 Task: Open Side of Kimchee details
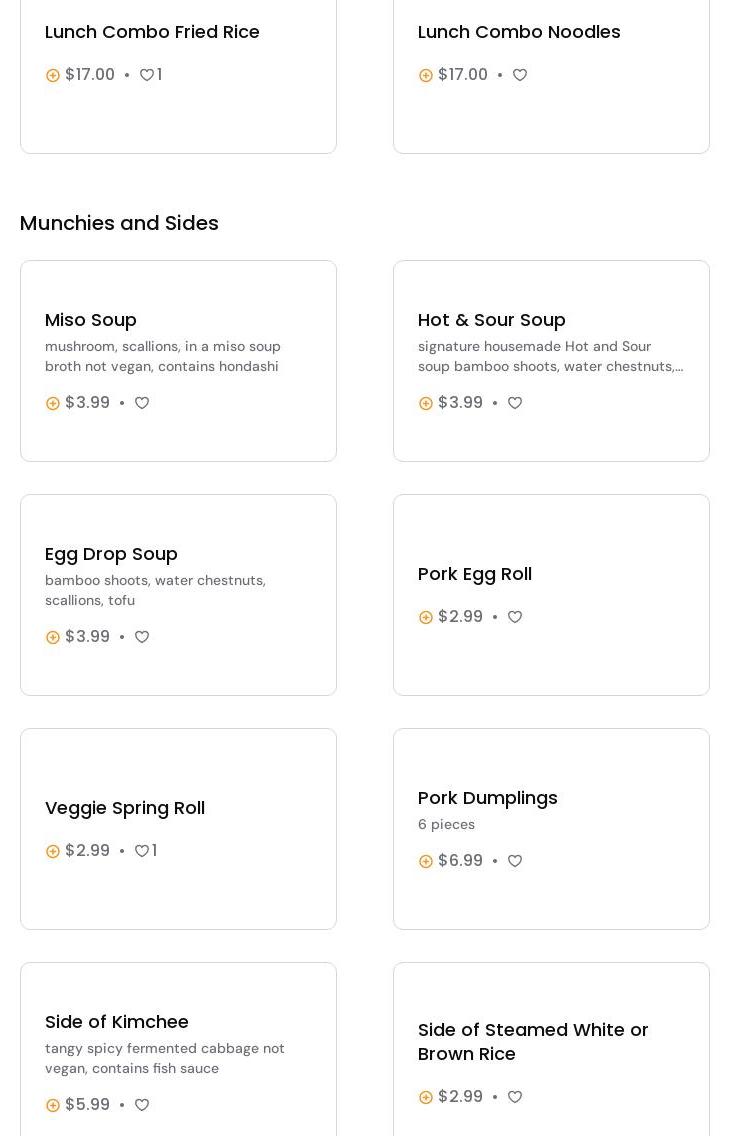tap(117, 1022)
